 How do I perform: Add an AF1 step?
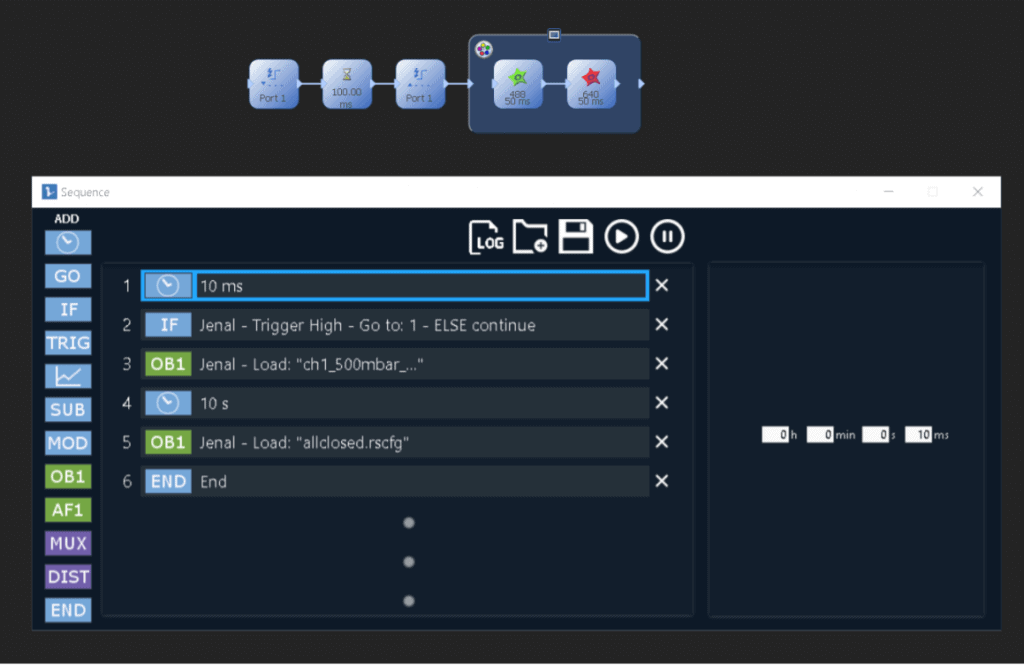coord(68,510)
